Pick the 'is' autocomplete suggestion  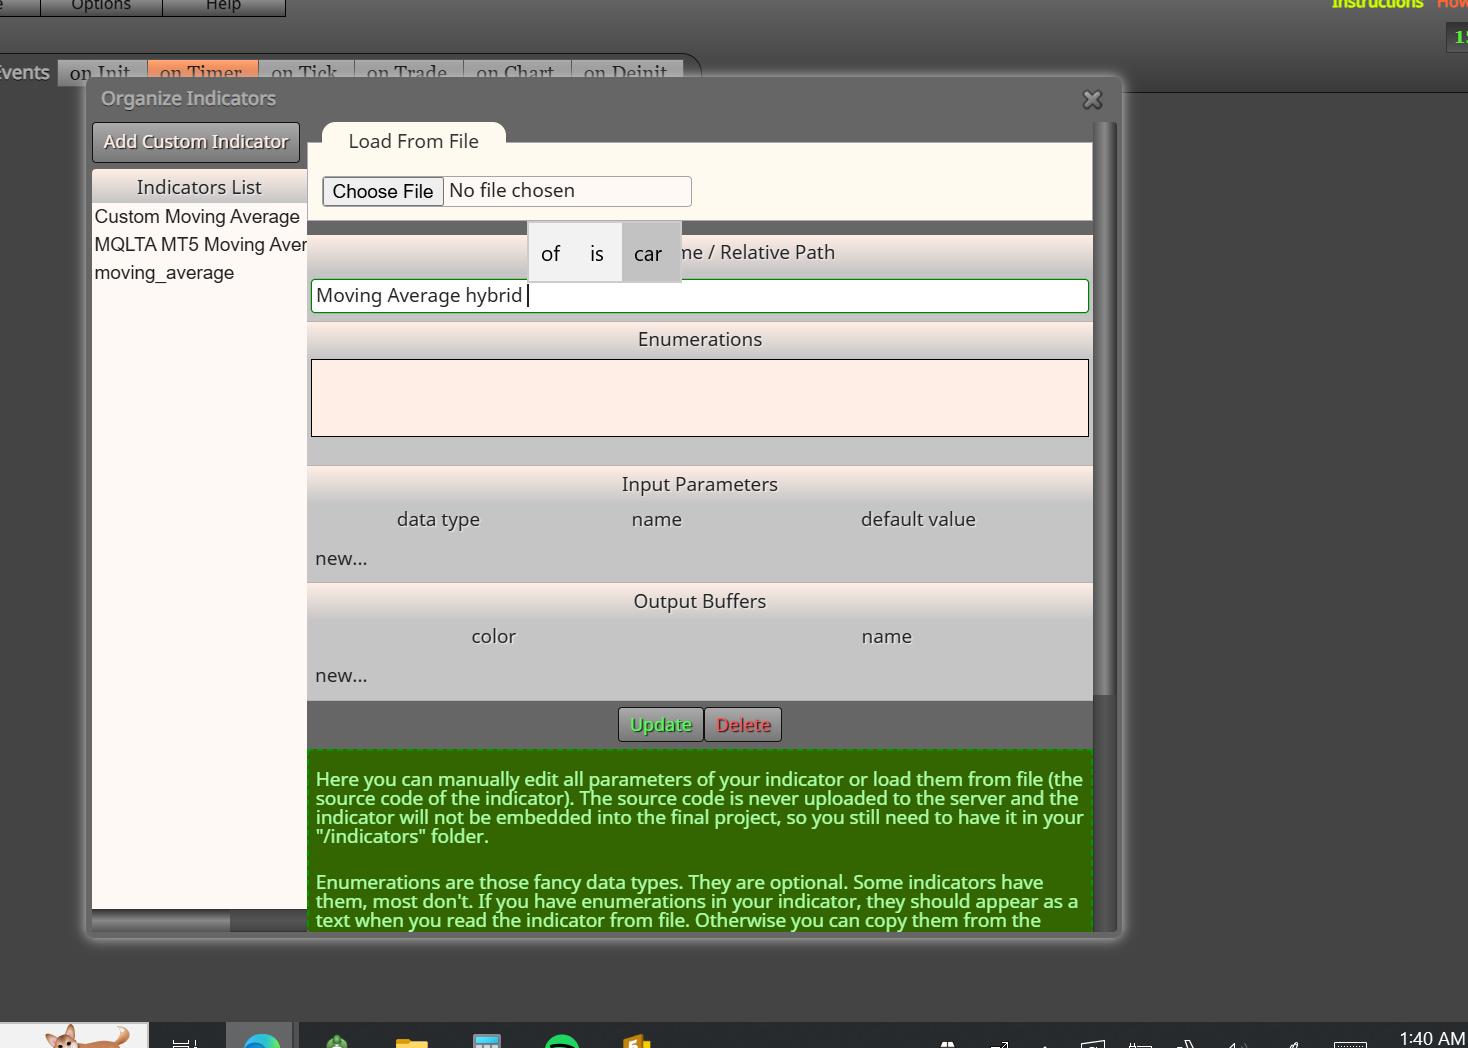point(597,254)
